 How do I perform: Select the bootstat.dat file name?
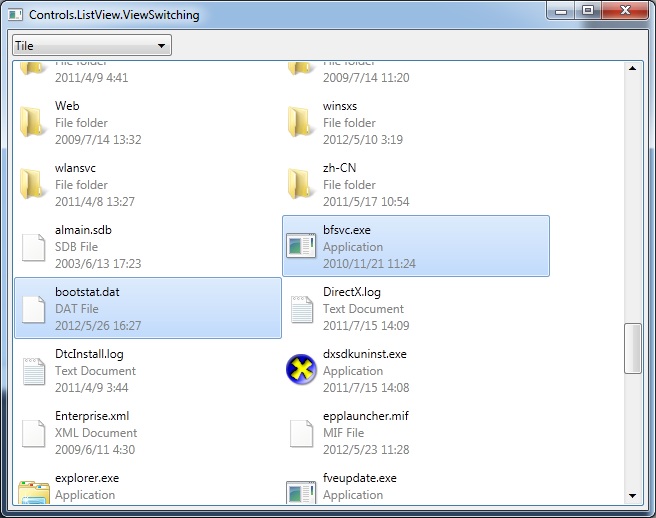click(88, 292)
